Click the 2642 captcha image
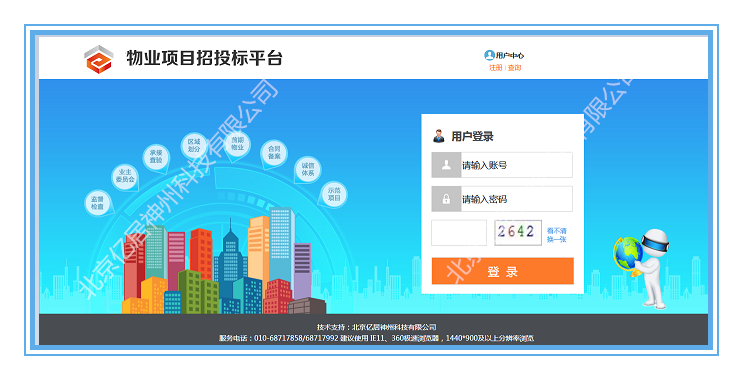The width and height of the screenshot is (743, 380). coord(518,233)
